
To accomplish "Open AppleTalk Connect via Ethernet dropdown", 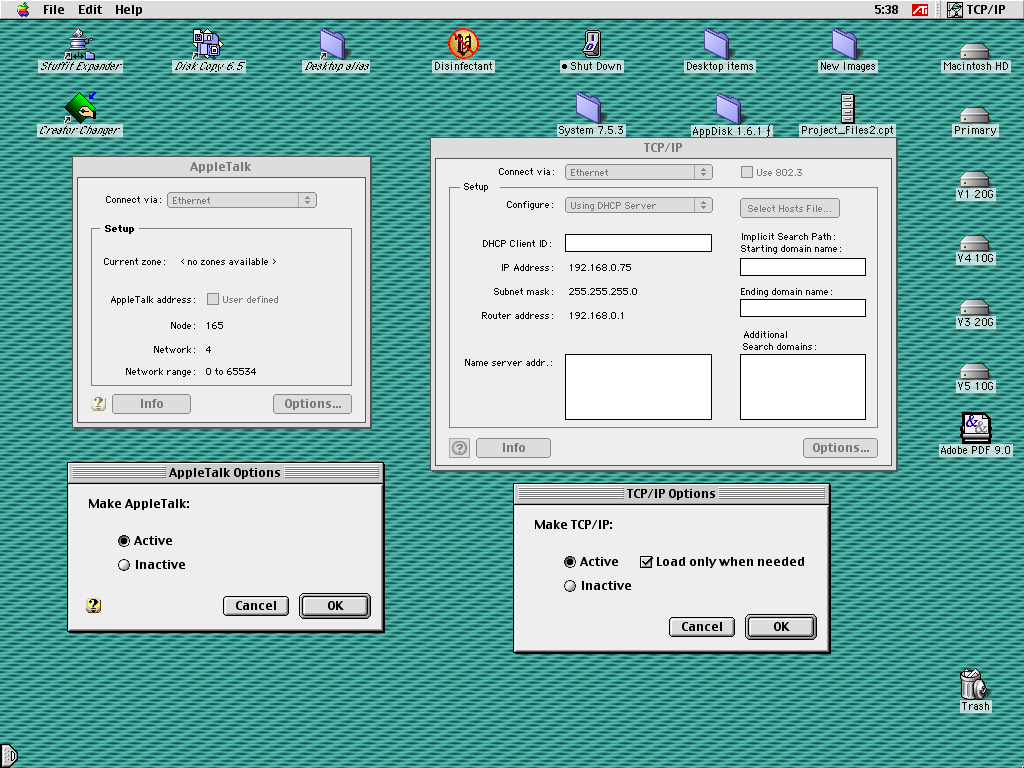I will [241, 200].
